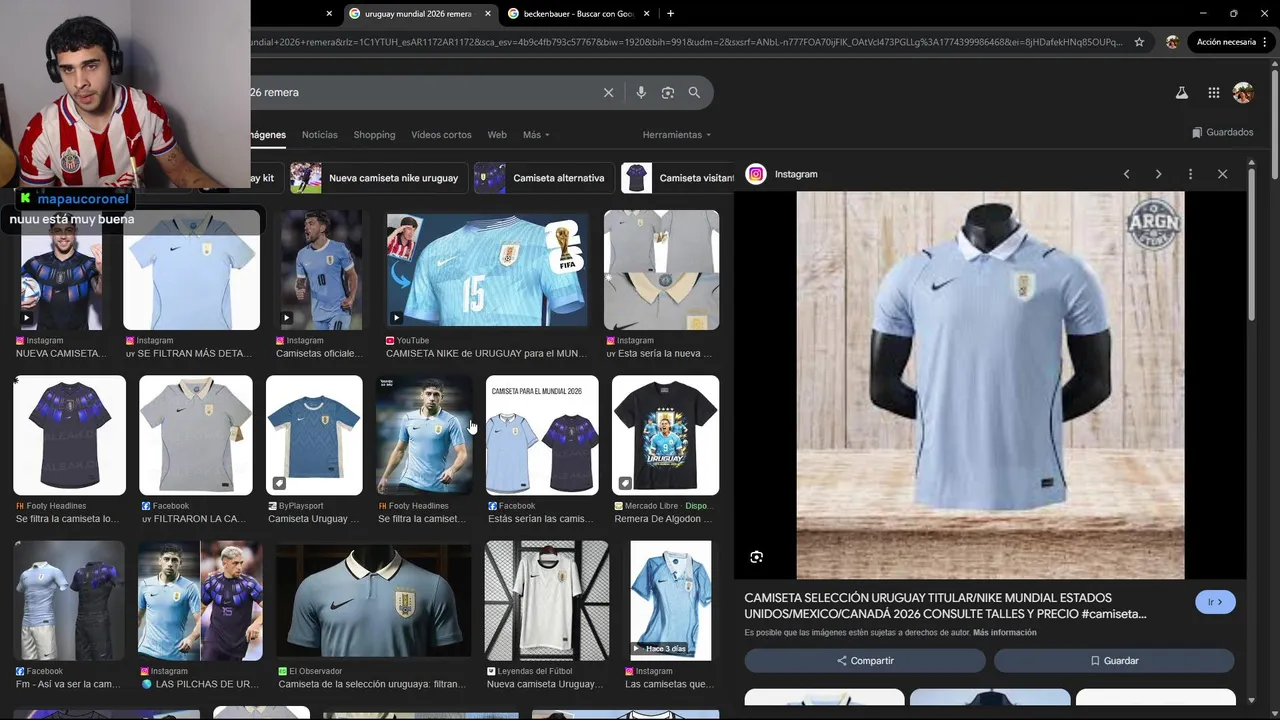Screen dimensions: 1280x720
Task: Expand the Herramientas dropdown
Action: tap(677, 135)
